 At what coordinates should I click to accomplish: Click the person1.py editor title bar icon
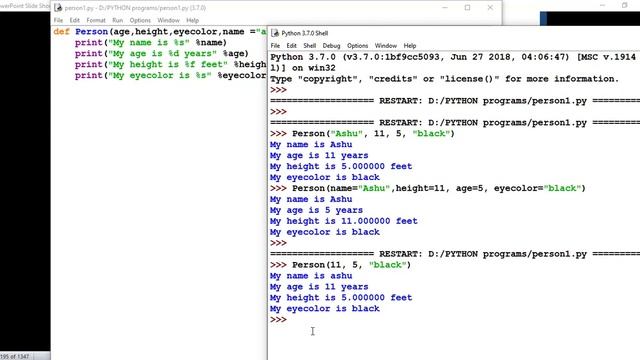58,8
